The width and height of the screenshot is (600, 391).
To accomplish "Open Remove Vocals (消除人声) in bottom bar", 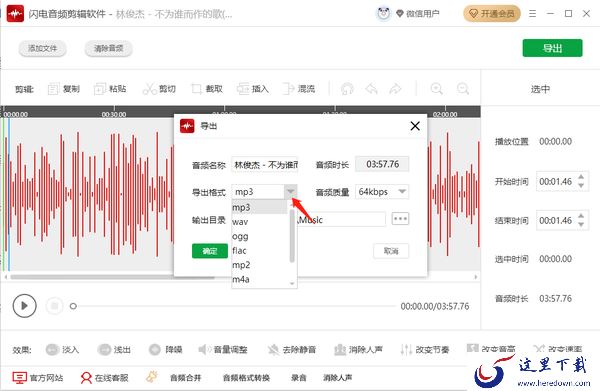I will point(338,378).
